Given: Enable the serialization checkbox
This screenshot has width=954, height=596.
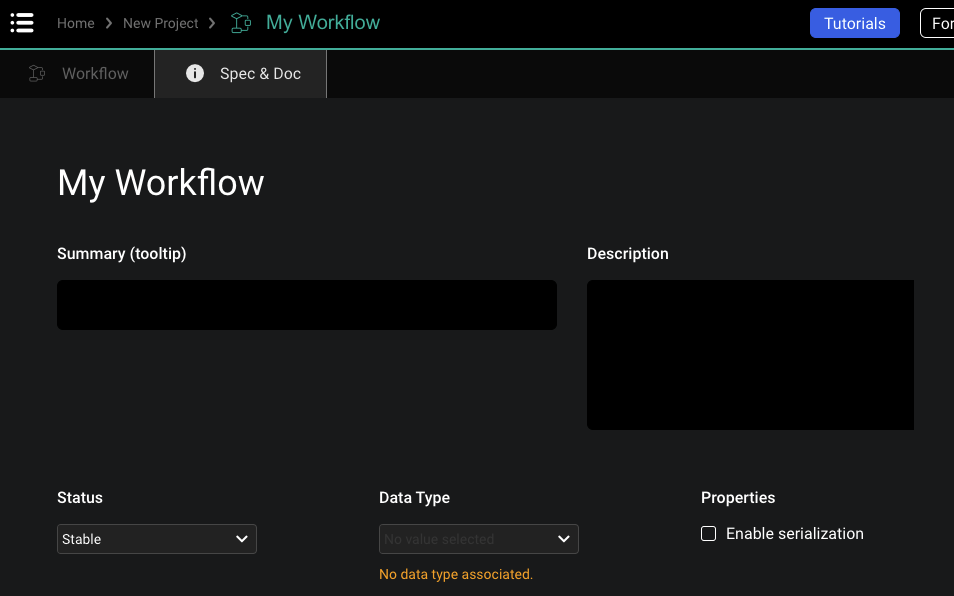Looking at the screenshot, I should 708,533.
